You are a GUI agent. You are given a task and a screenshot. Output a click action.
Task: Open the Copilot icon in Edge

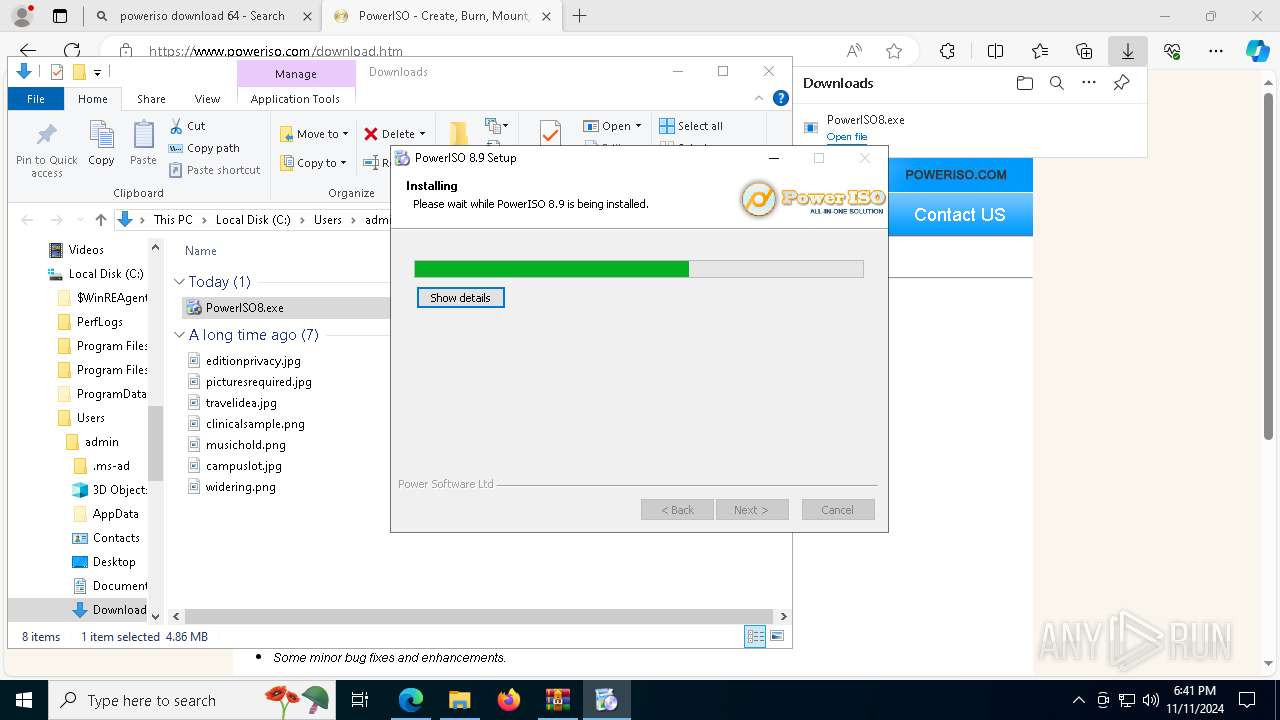click(x=1257, y=51)
